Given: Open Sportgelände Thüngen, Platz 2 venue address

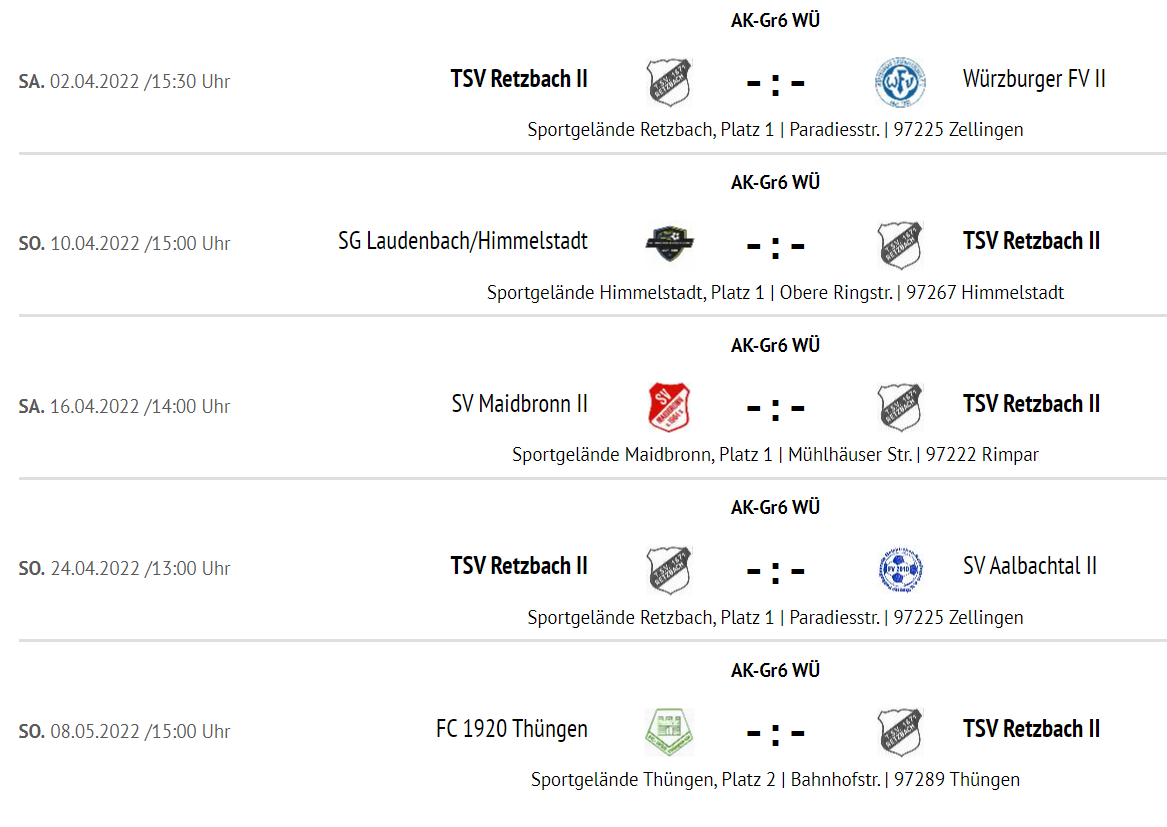Looking at the screenshot, I should [775, 779].
